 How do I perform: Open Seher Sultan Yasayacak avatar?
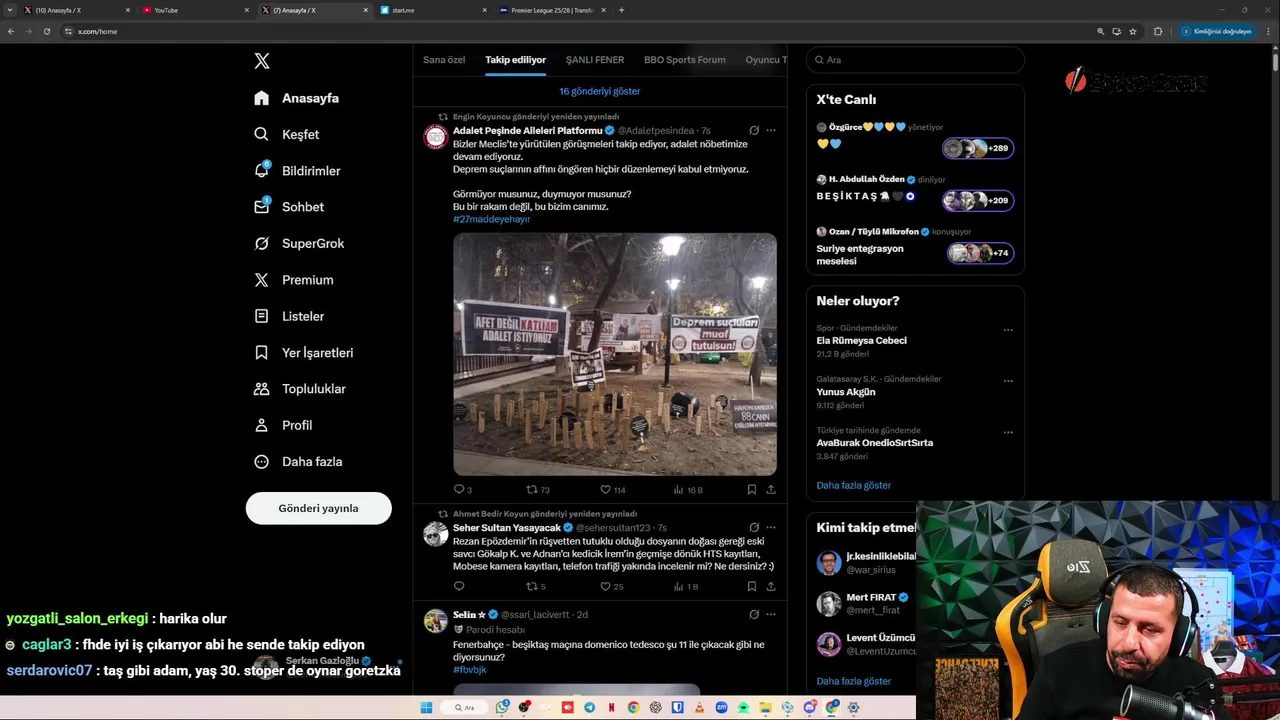pyautogui.click(x=435, y=534)
